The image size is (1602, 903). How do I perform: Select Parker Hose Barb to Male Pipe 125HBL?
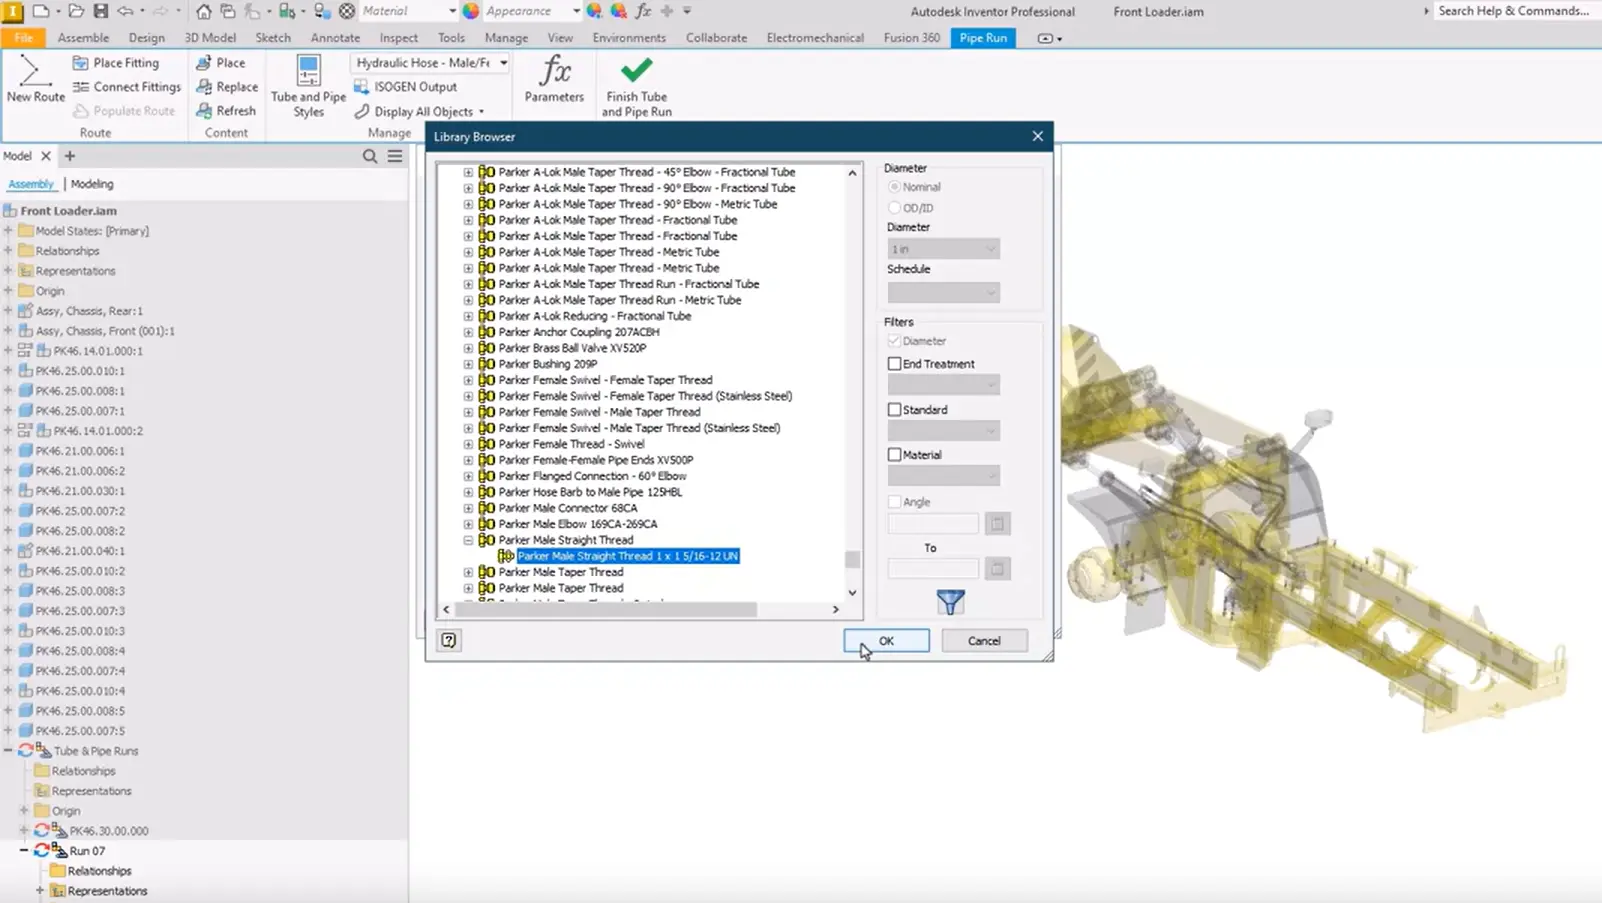pos(590,492)
